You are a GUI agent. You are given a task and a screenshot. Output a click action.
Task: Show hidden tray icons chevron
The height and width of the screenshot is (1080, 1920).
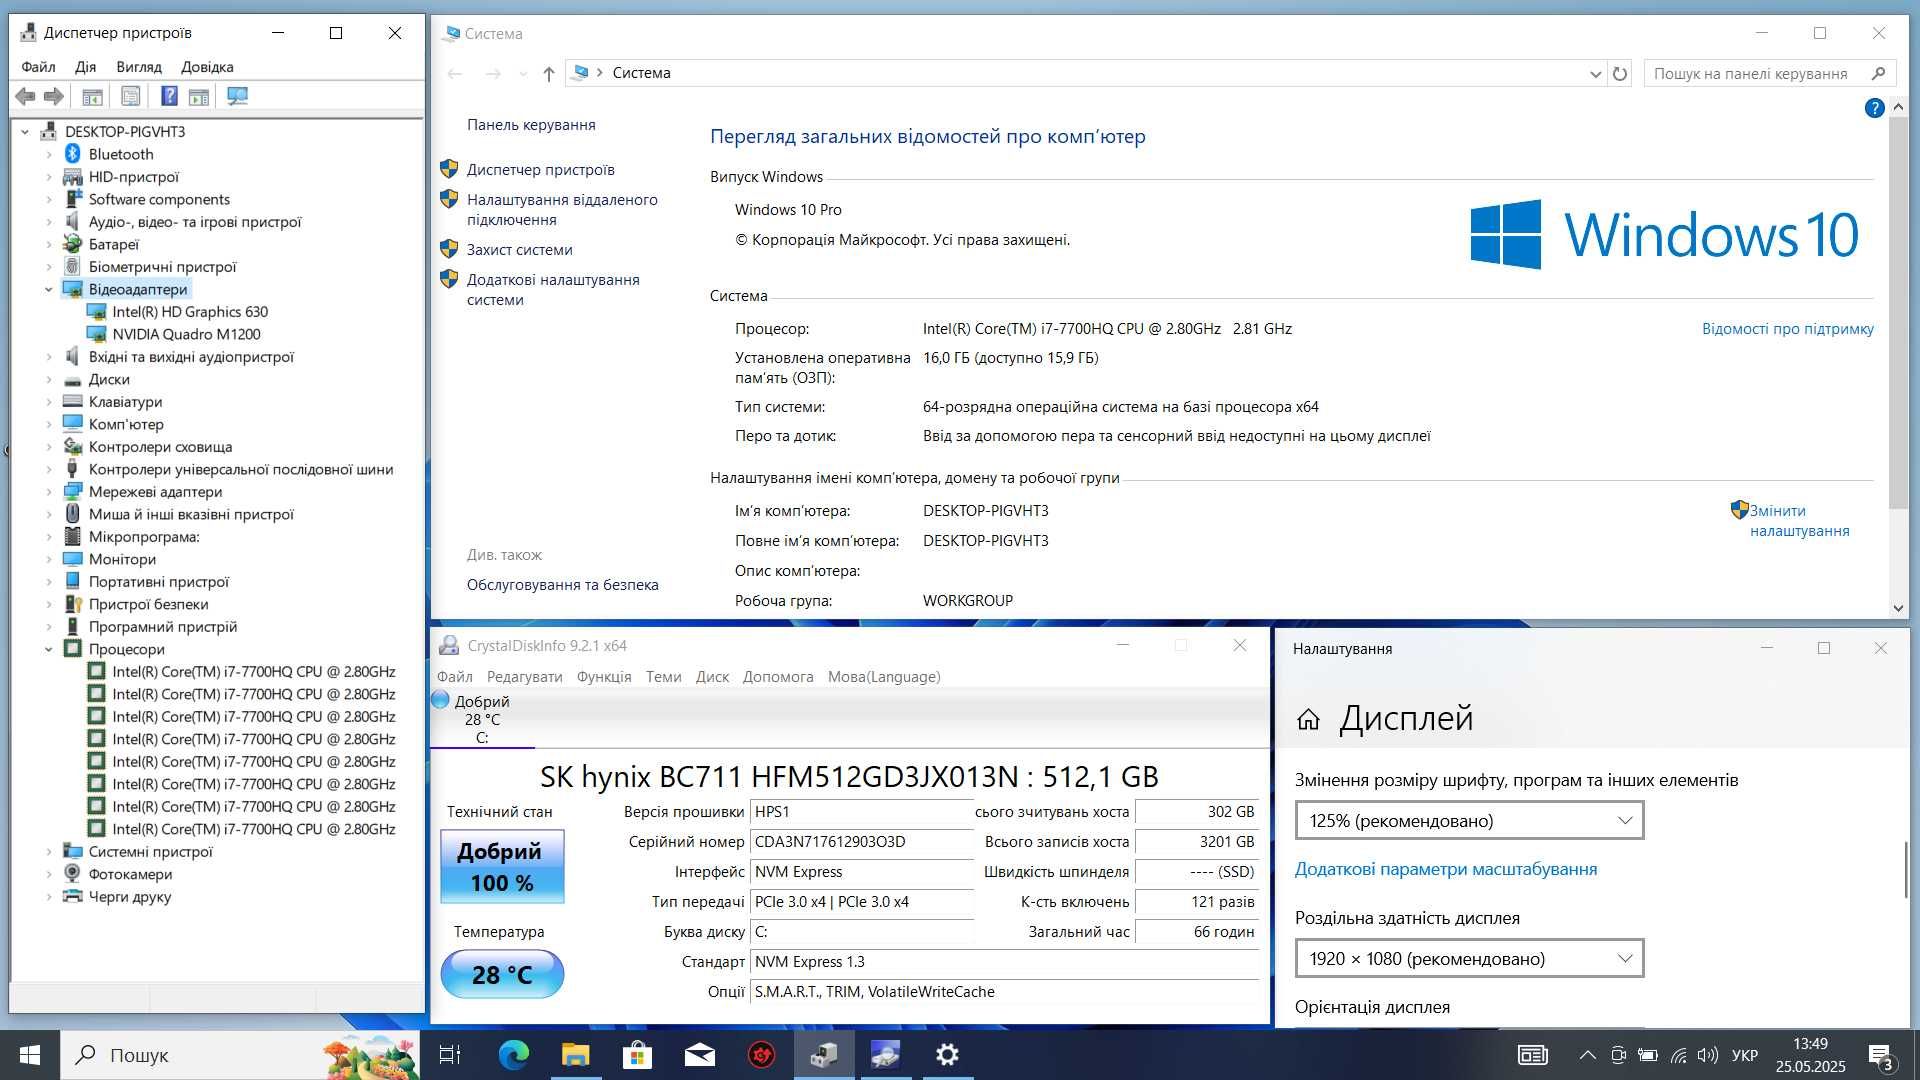point(1587,1055)
